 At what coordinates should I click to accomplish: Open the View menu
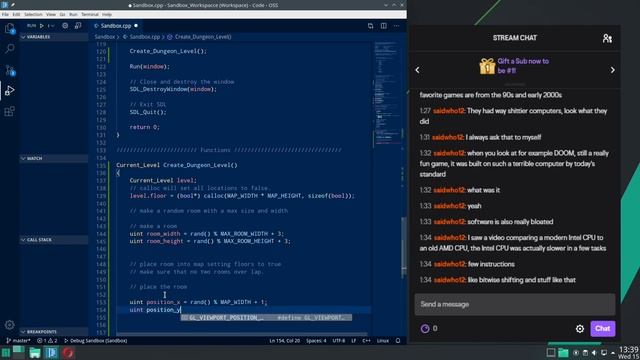(x=51, y=14)
